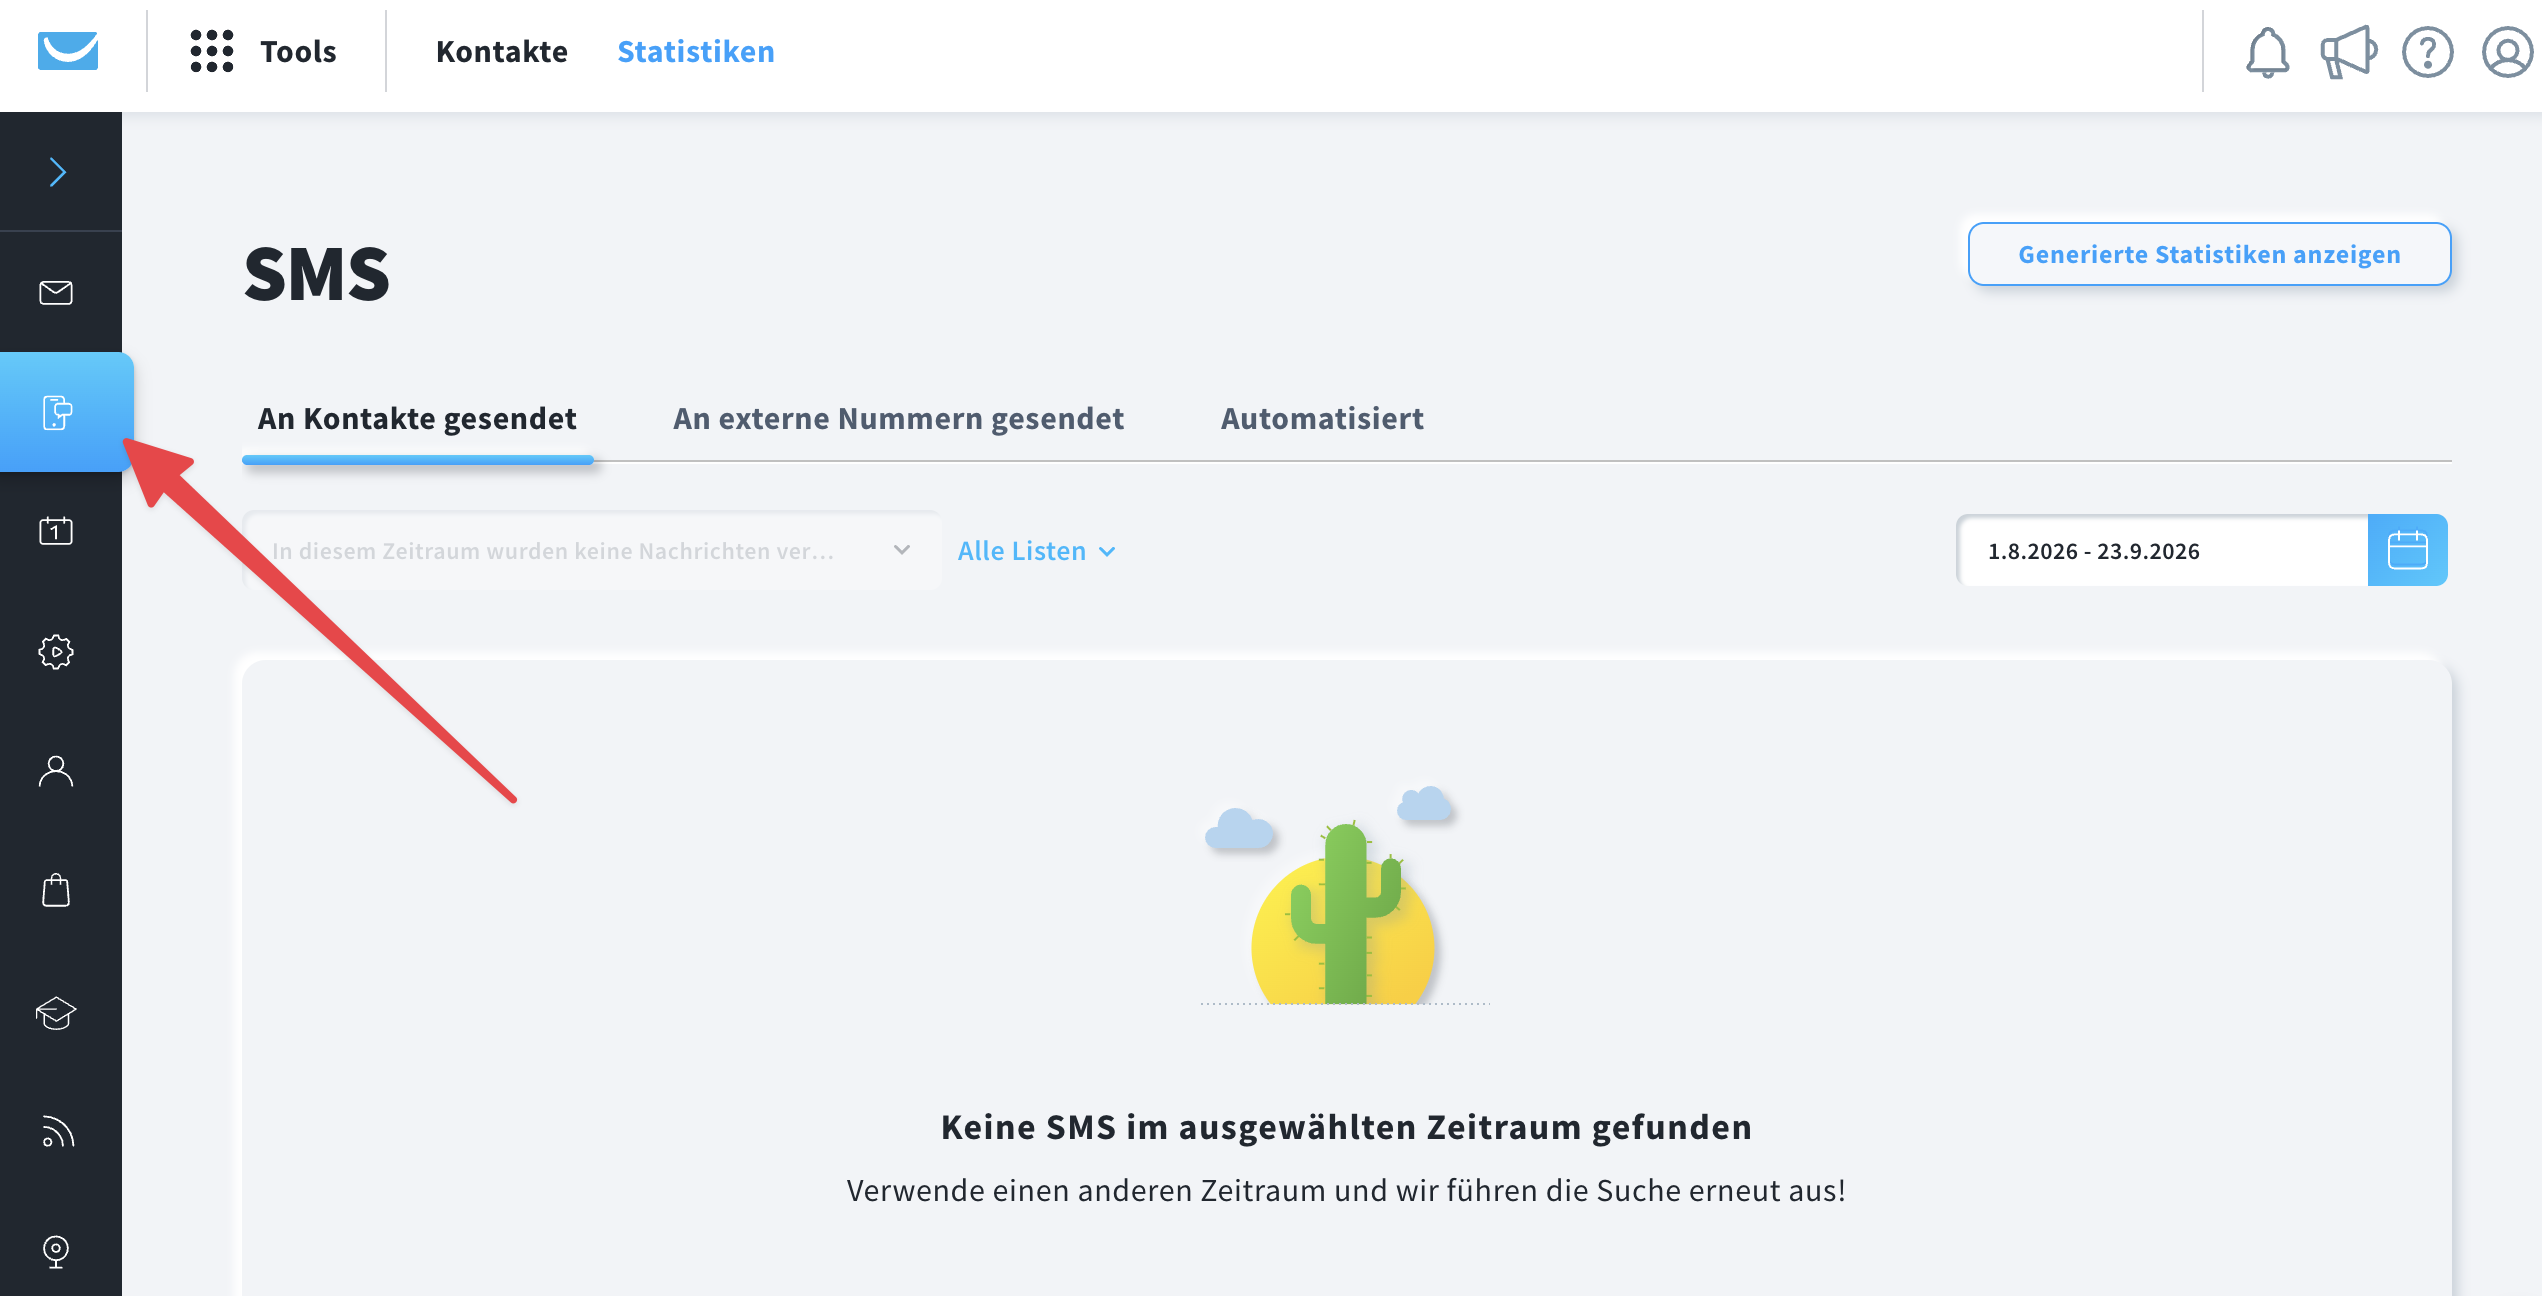The height and width of the screenshot is (1296, 2542).
Task: Click the GetResponse envelope logo
Action: tap(68, 51)
